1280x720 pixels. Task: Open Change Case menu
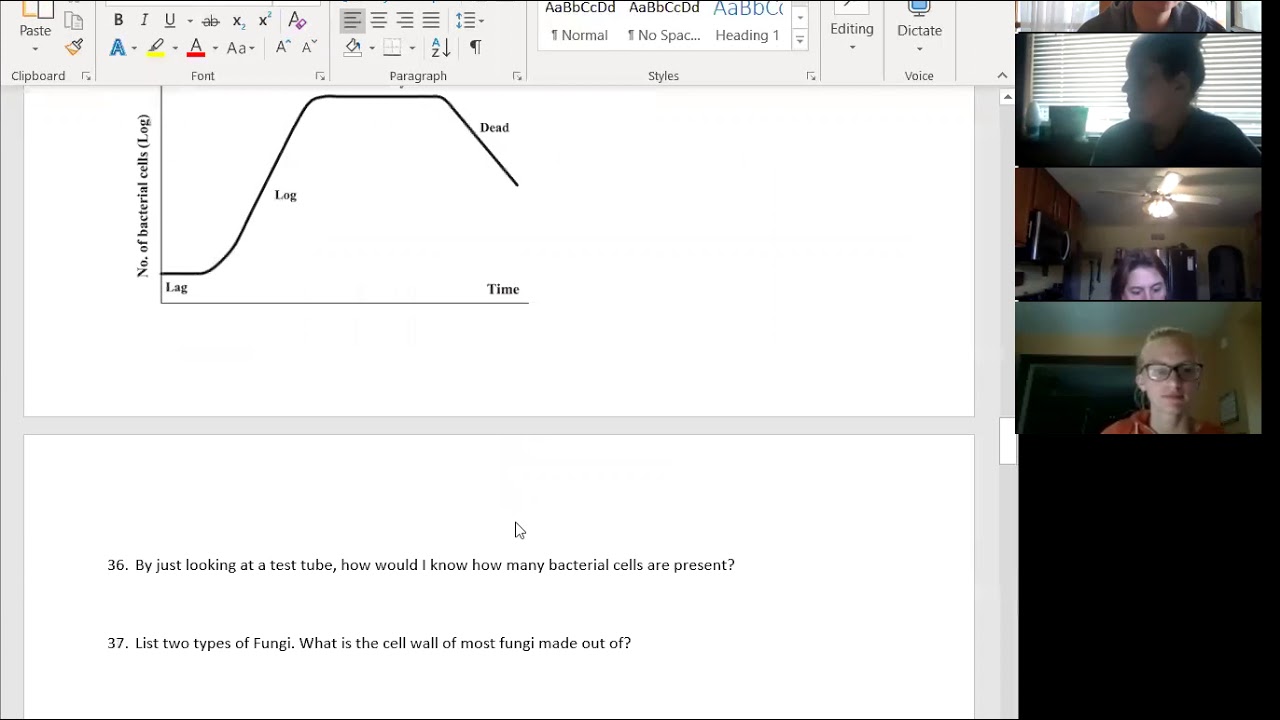click(x=240, y=47)
